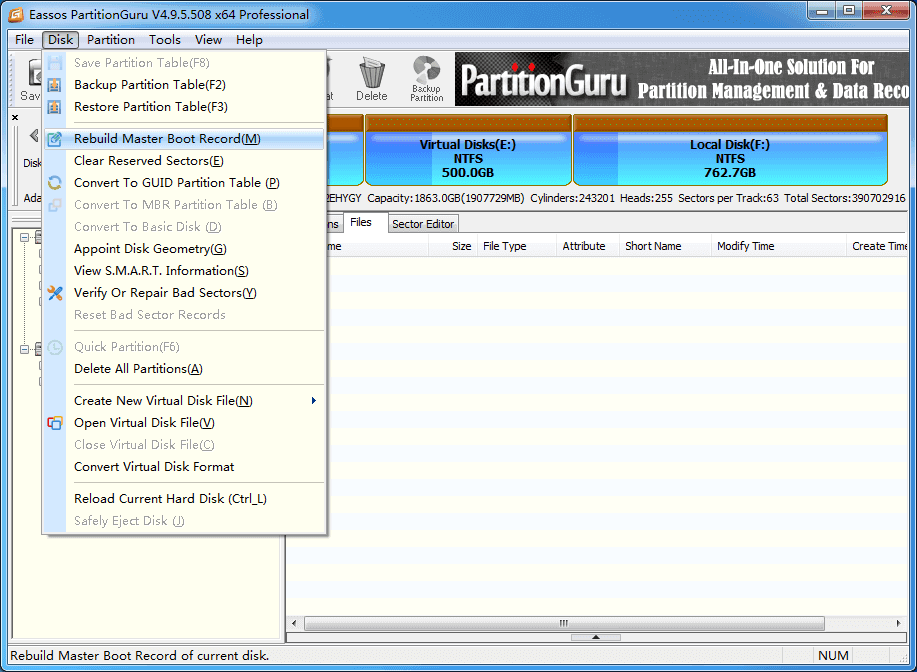Click the Rebuild Master Boot Record icon
This screenshot has height=672, width=917.
(x=54, y=139)
